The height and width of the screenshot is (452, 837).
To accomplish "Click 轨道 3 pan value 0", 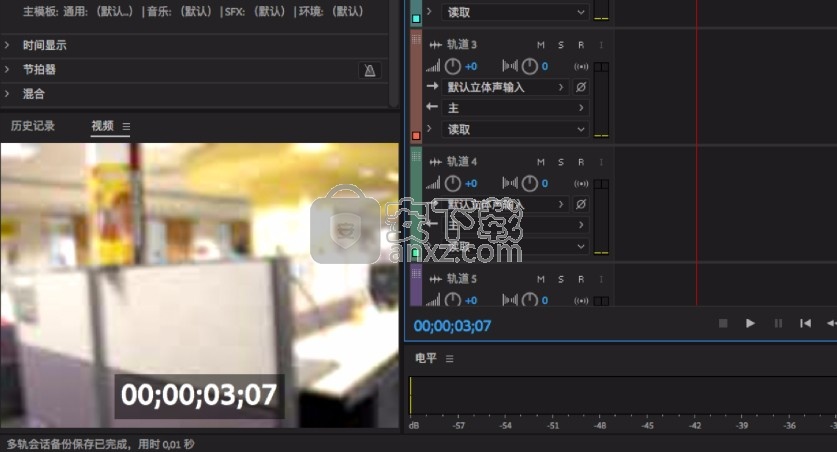I will pos(544,67).
